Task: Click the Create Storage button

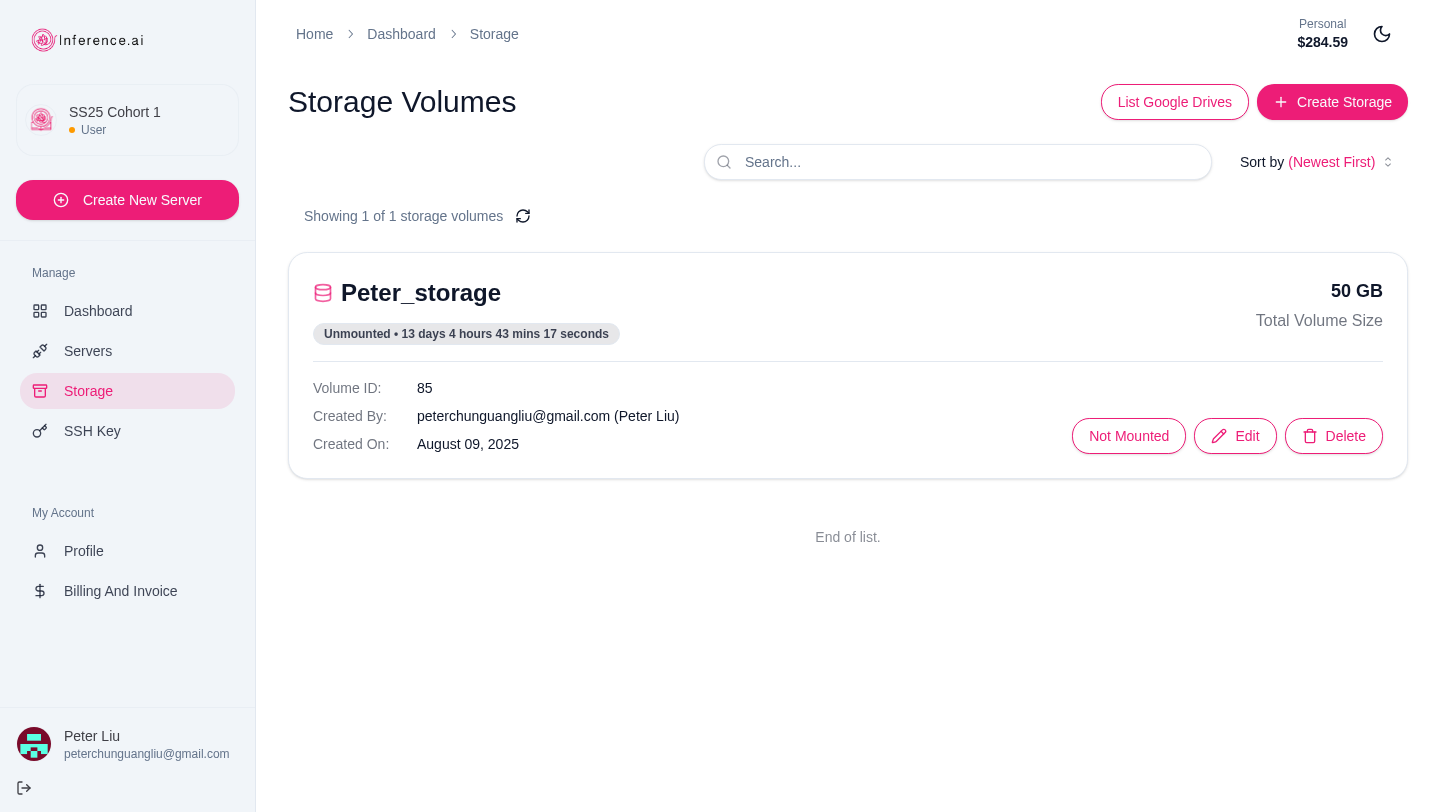Action: click(1332, 102)
